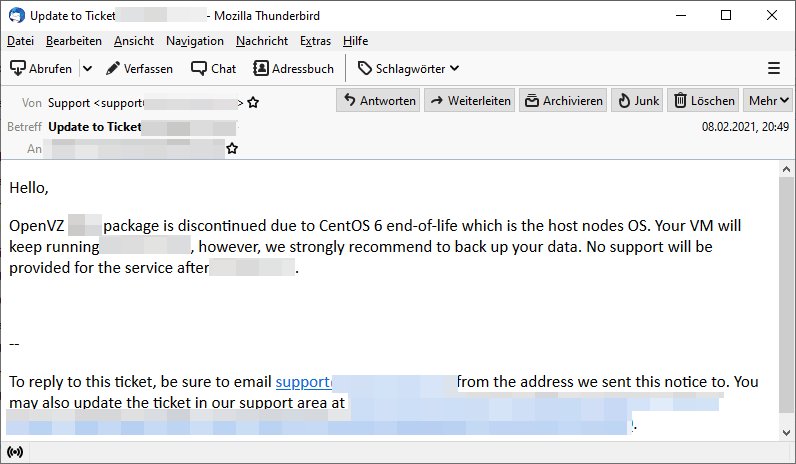Click the Abrufen (get messages) button

41,69
